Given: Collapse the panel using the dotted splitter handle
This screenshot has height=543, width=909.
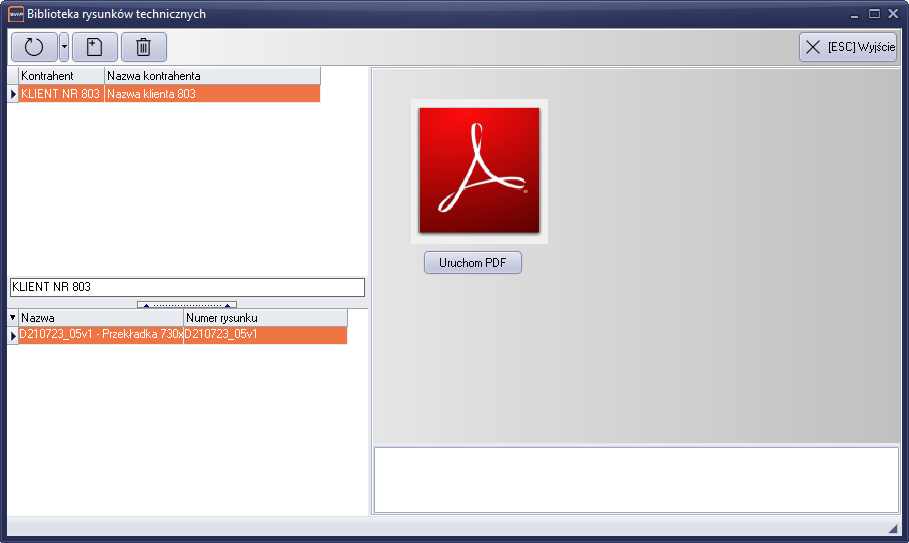Looking at the screenshot, I should pyautogui.click(x=187, y=304).
